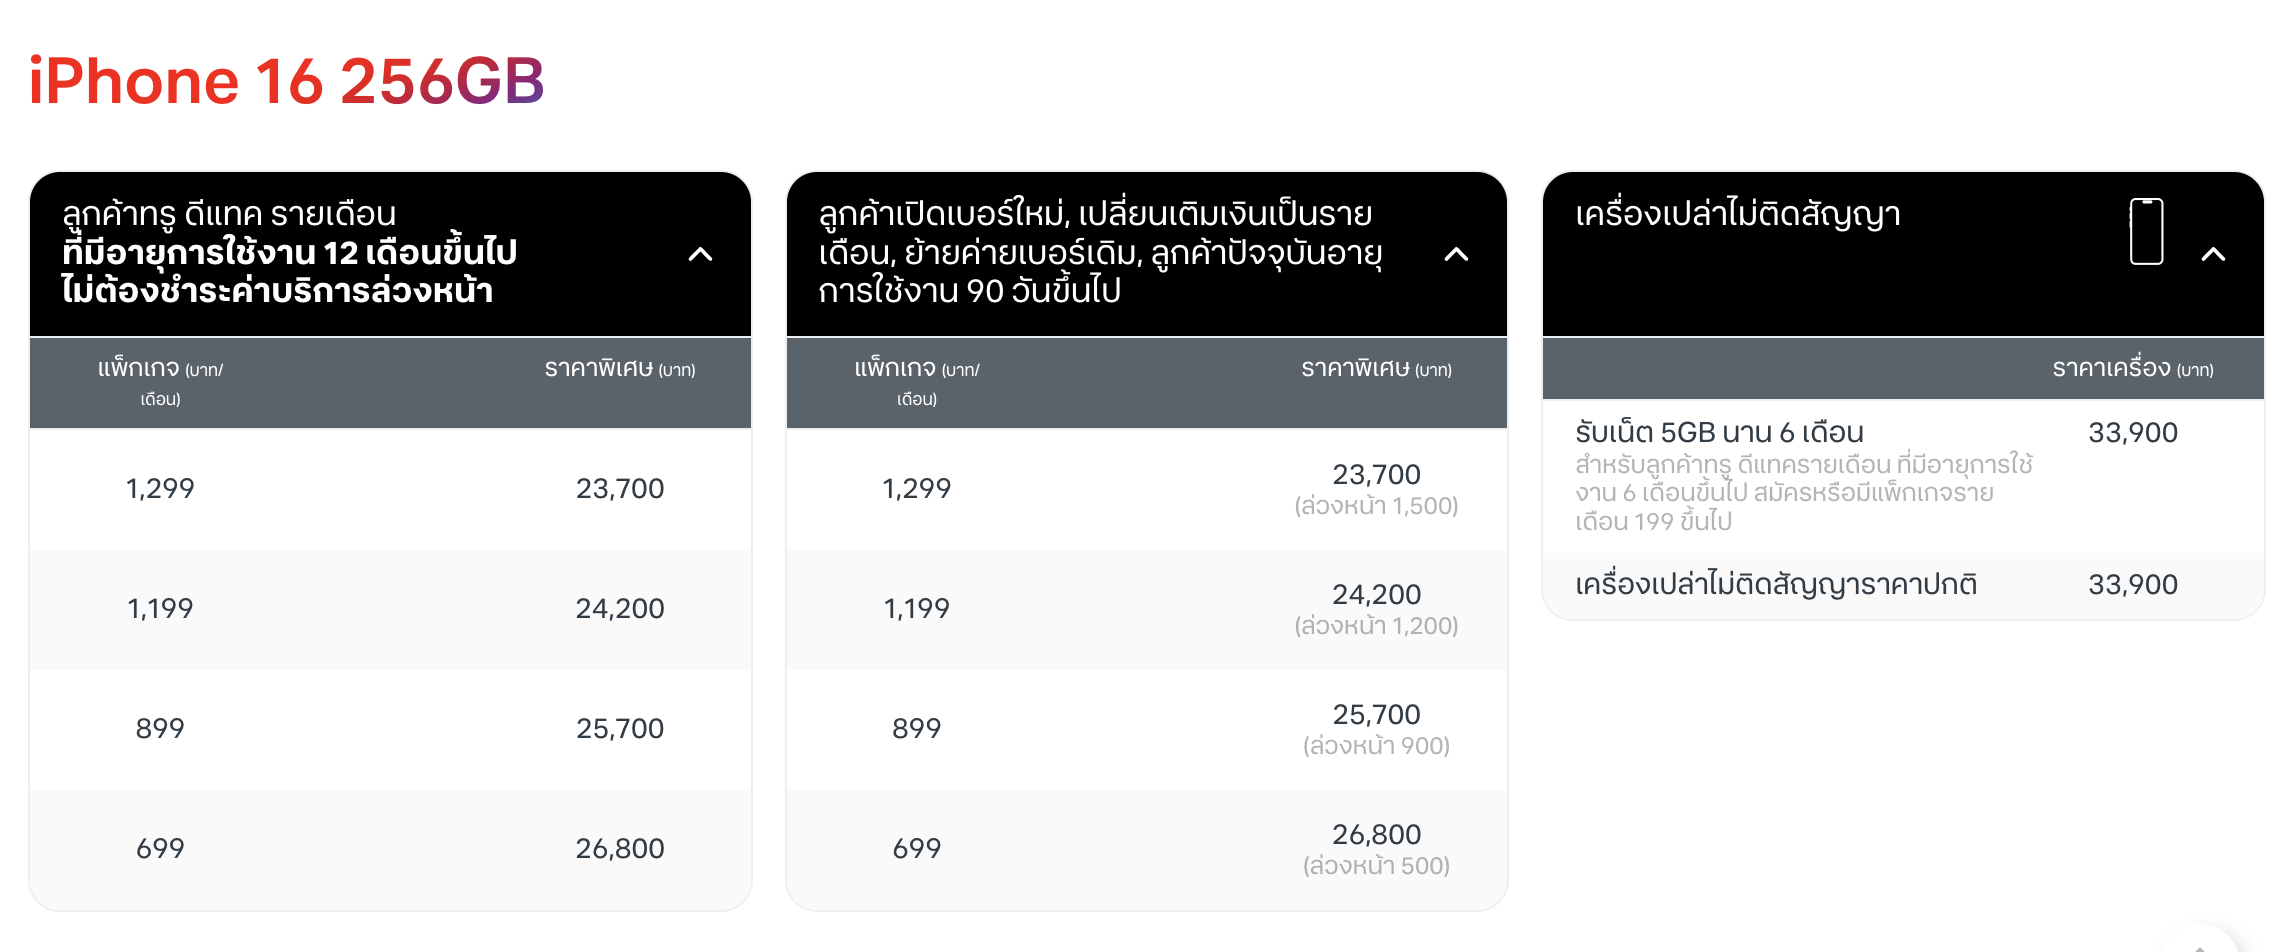Click the เครื่องเปล่าไม่ติดสัญญาราคาปกติ row
The image size is (2290, 952).
(x=1776, y=585)
